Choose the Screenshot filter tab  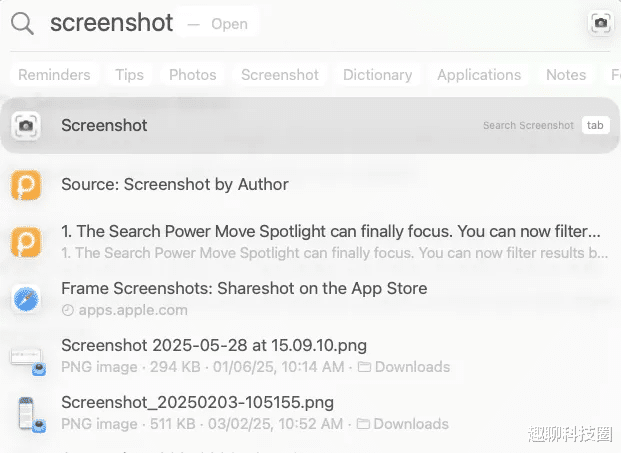[280, 75]
